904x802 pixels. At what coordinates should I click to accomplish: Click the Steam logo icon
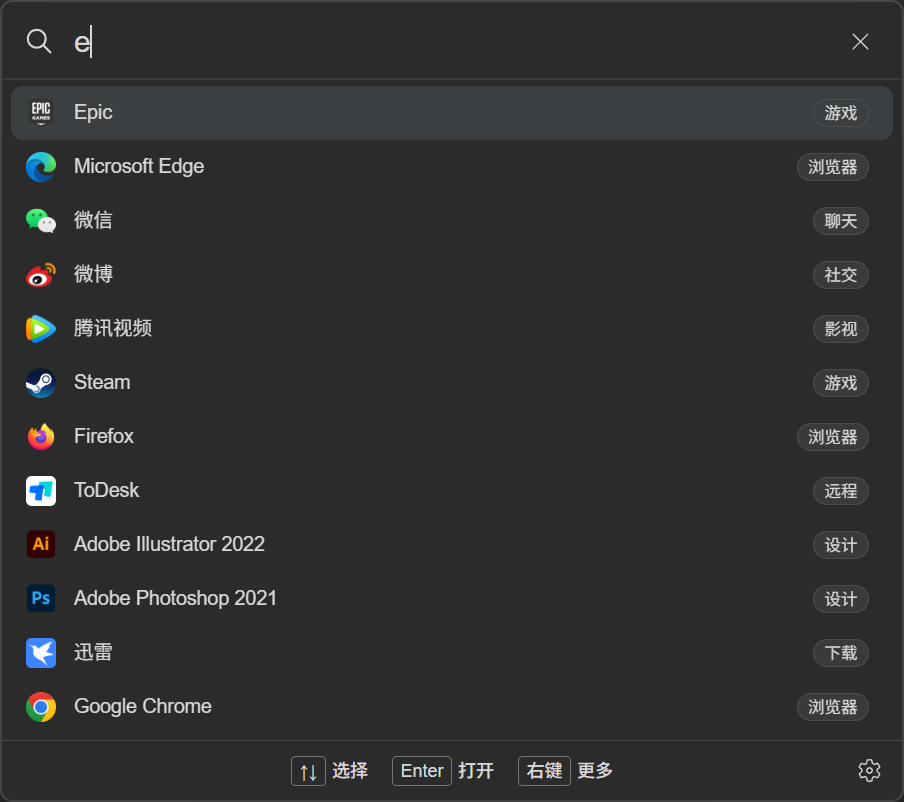tap(41, 383)
